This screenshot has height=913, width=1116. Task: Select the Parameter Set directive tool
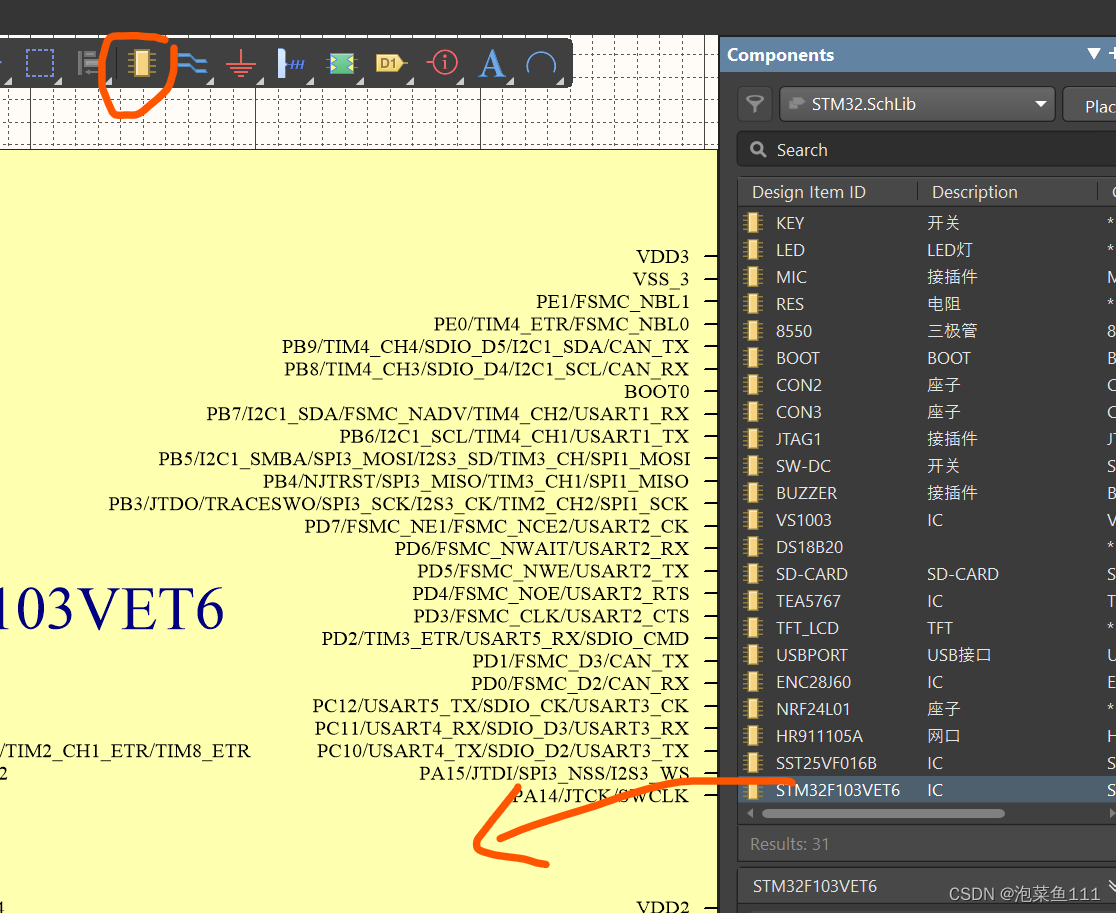[x=442, y=63]
